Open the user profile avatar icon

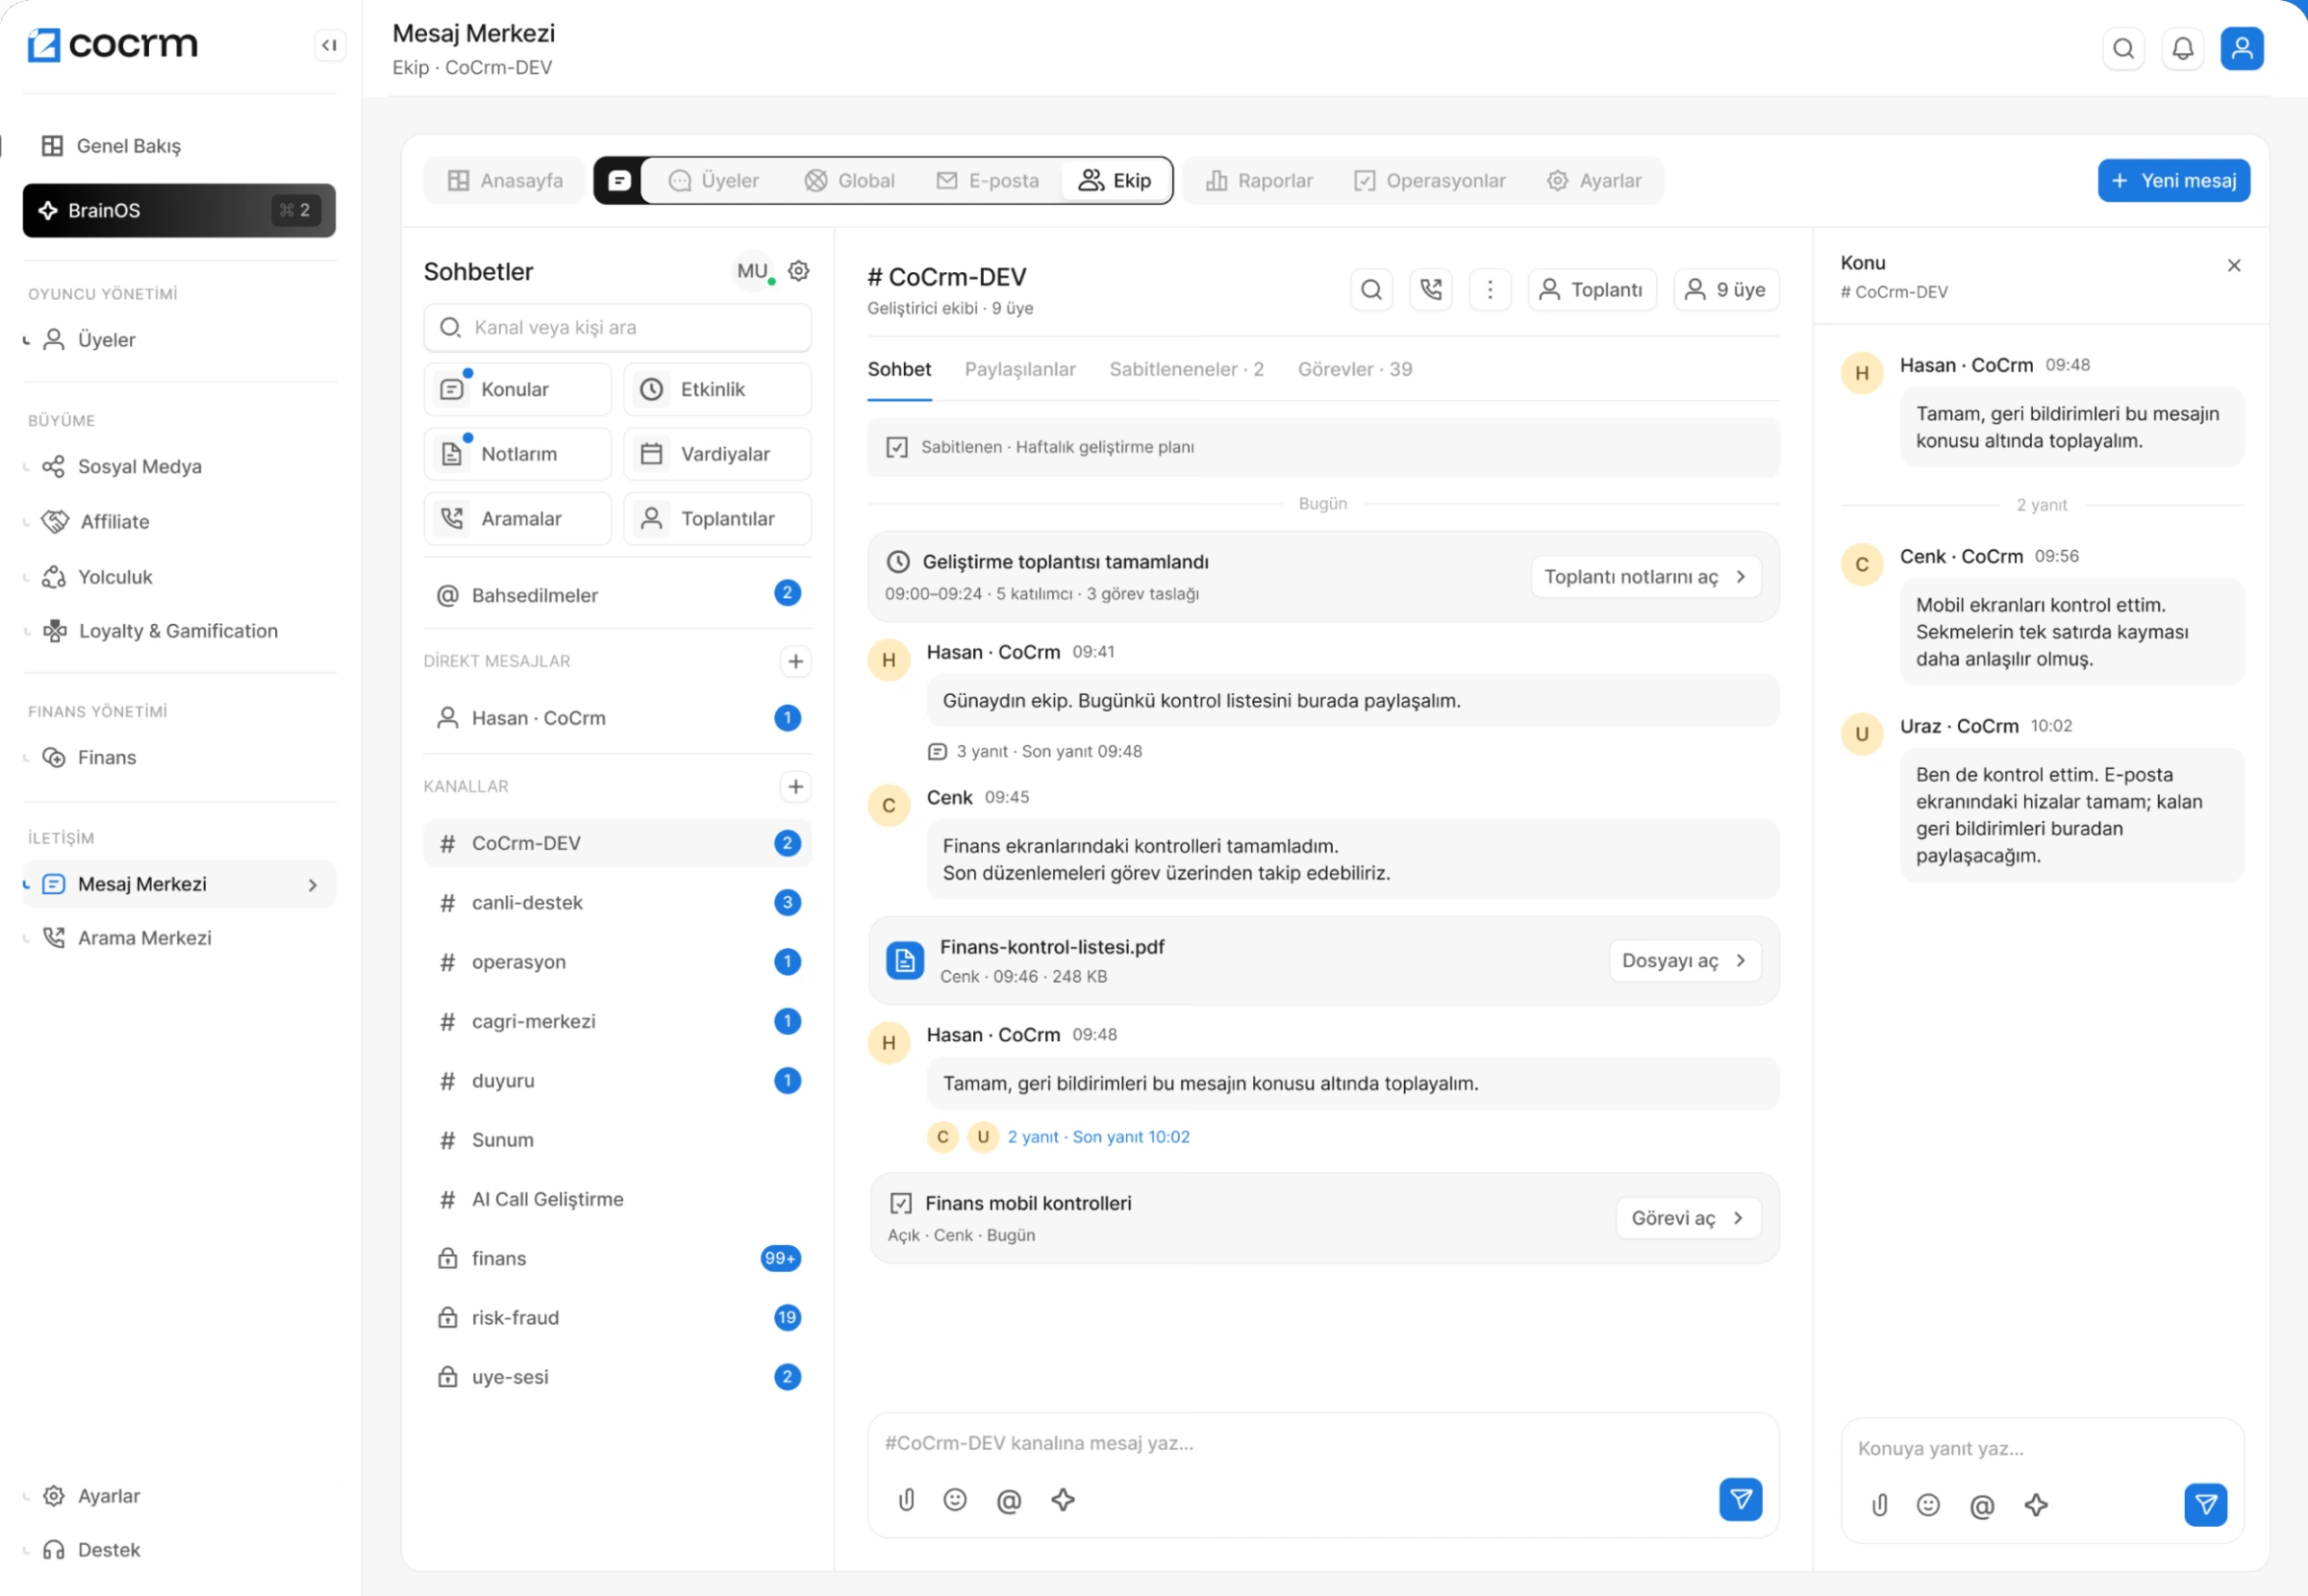(x=2241, y=48)
